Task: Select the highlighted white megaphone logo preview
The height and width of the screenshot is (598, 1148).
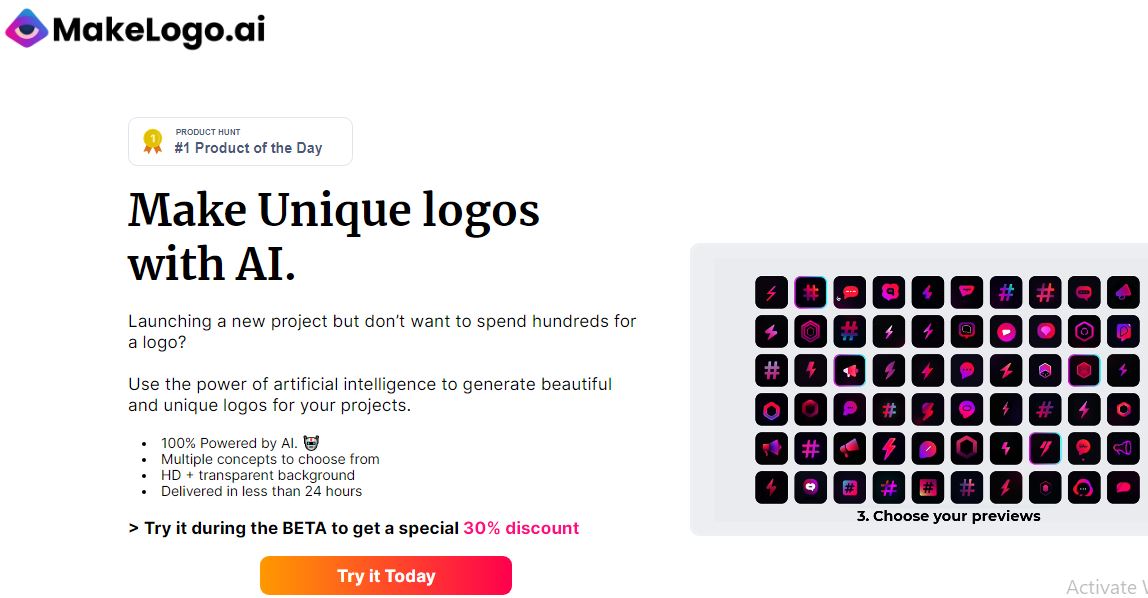Action: pos(850,371)
